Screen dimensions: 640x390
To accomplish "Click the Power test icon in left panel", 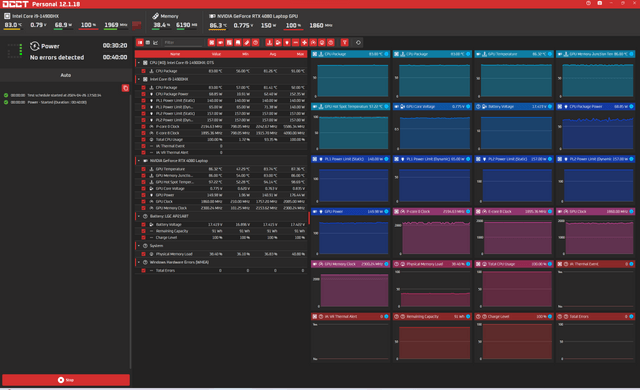I will click(34, 46).
